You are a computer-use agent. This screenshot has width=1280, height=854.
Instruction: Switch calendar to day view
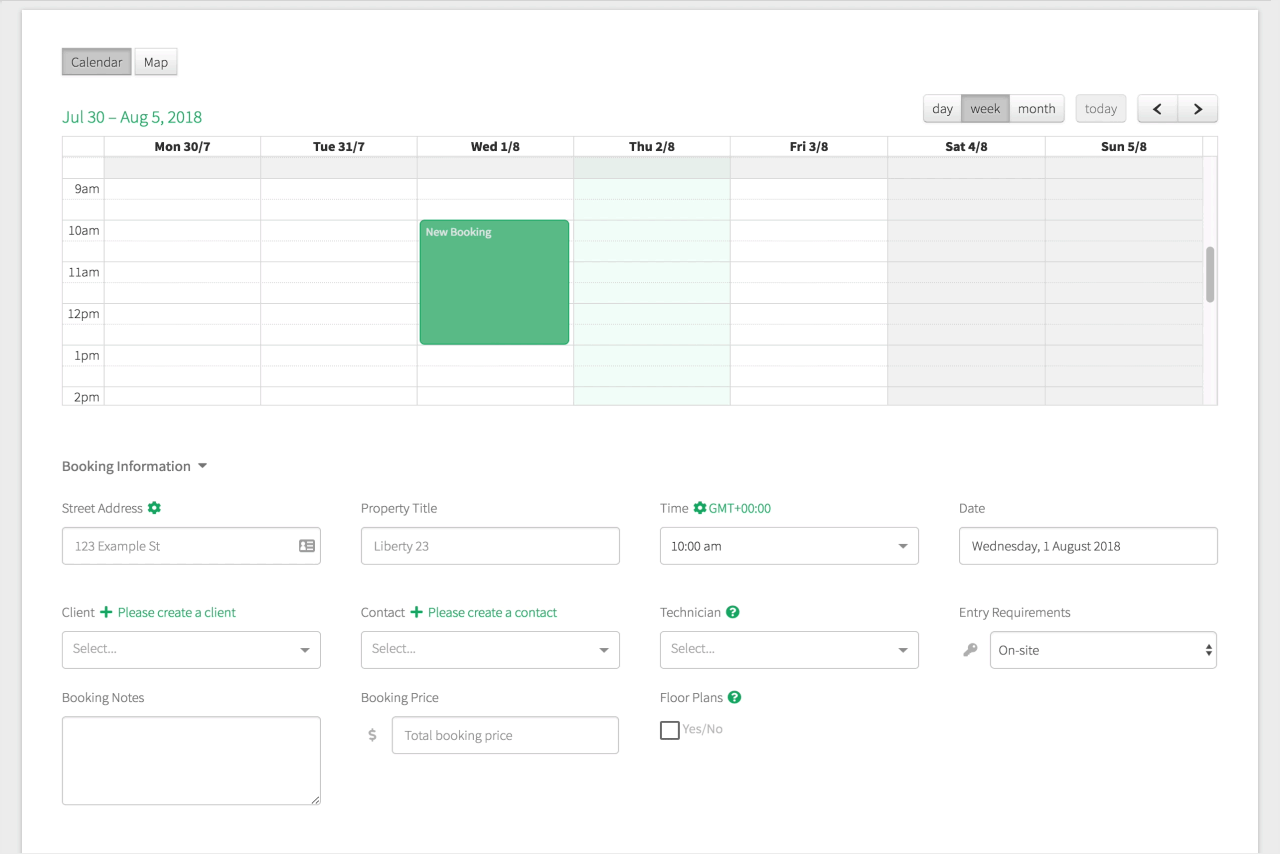pos(942,109)
